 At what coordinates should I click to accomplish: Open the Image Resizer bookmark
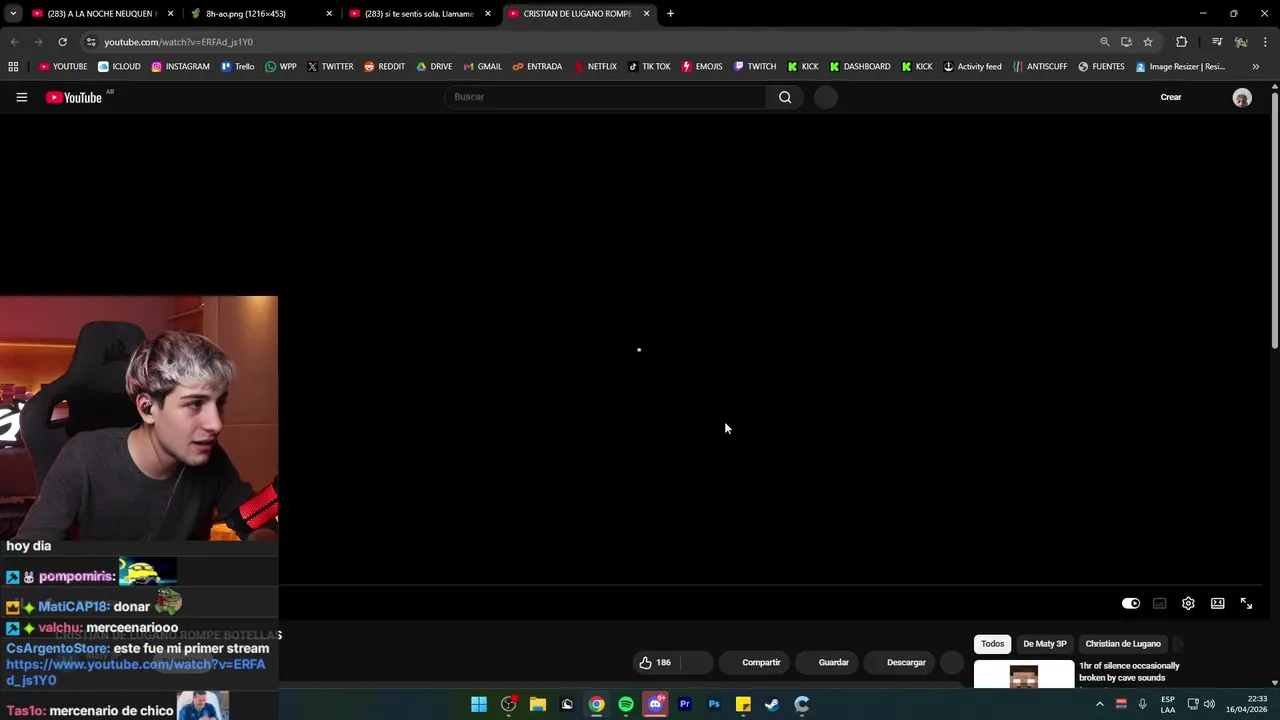click(1181, 67)
